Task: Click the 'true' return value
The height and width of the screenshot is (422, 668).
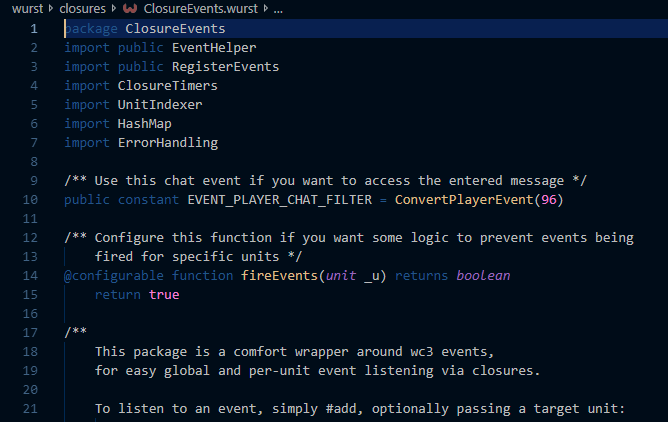Action: (x=164, y=295)
